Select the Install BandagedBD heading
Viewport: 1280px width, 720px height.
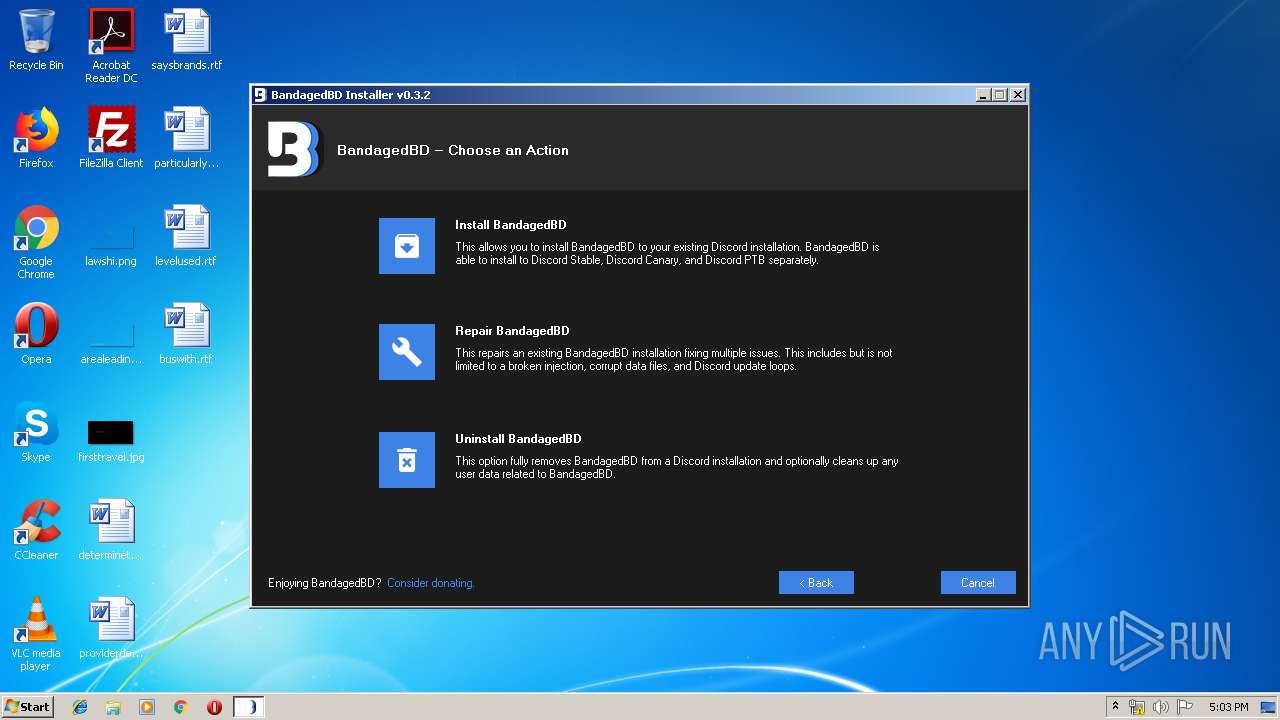511,225
